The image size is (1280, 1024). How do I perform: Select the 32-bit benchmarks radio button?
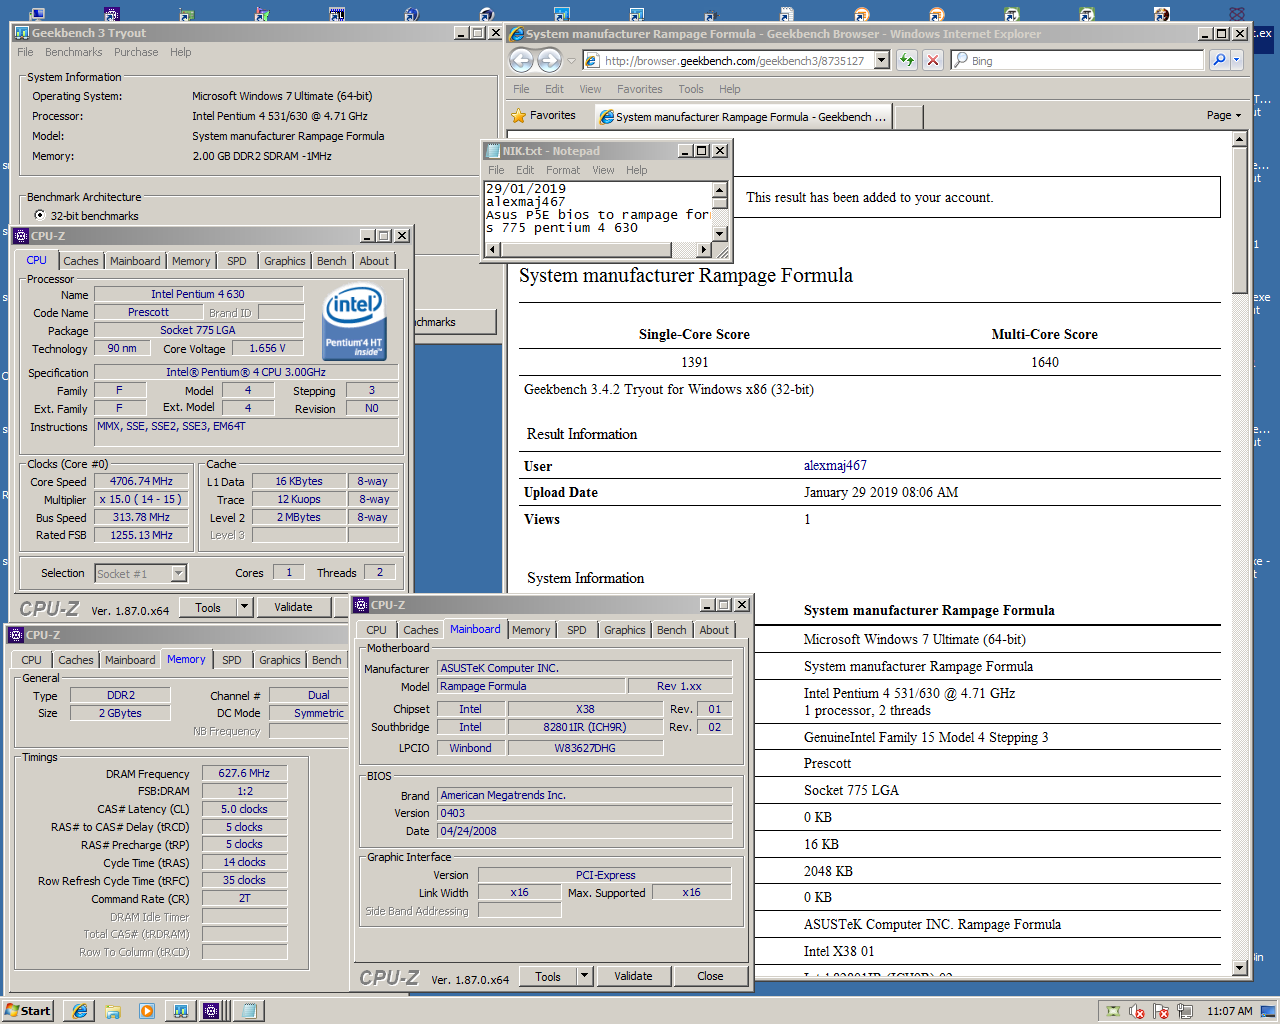40,215
